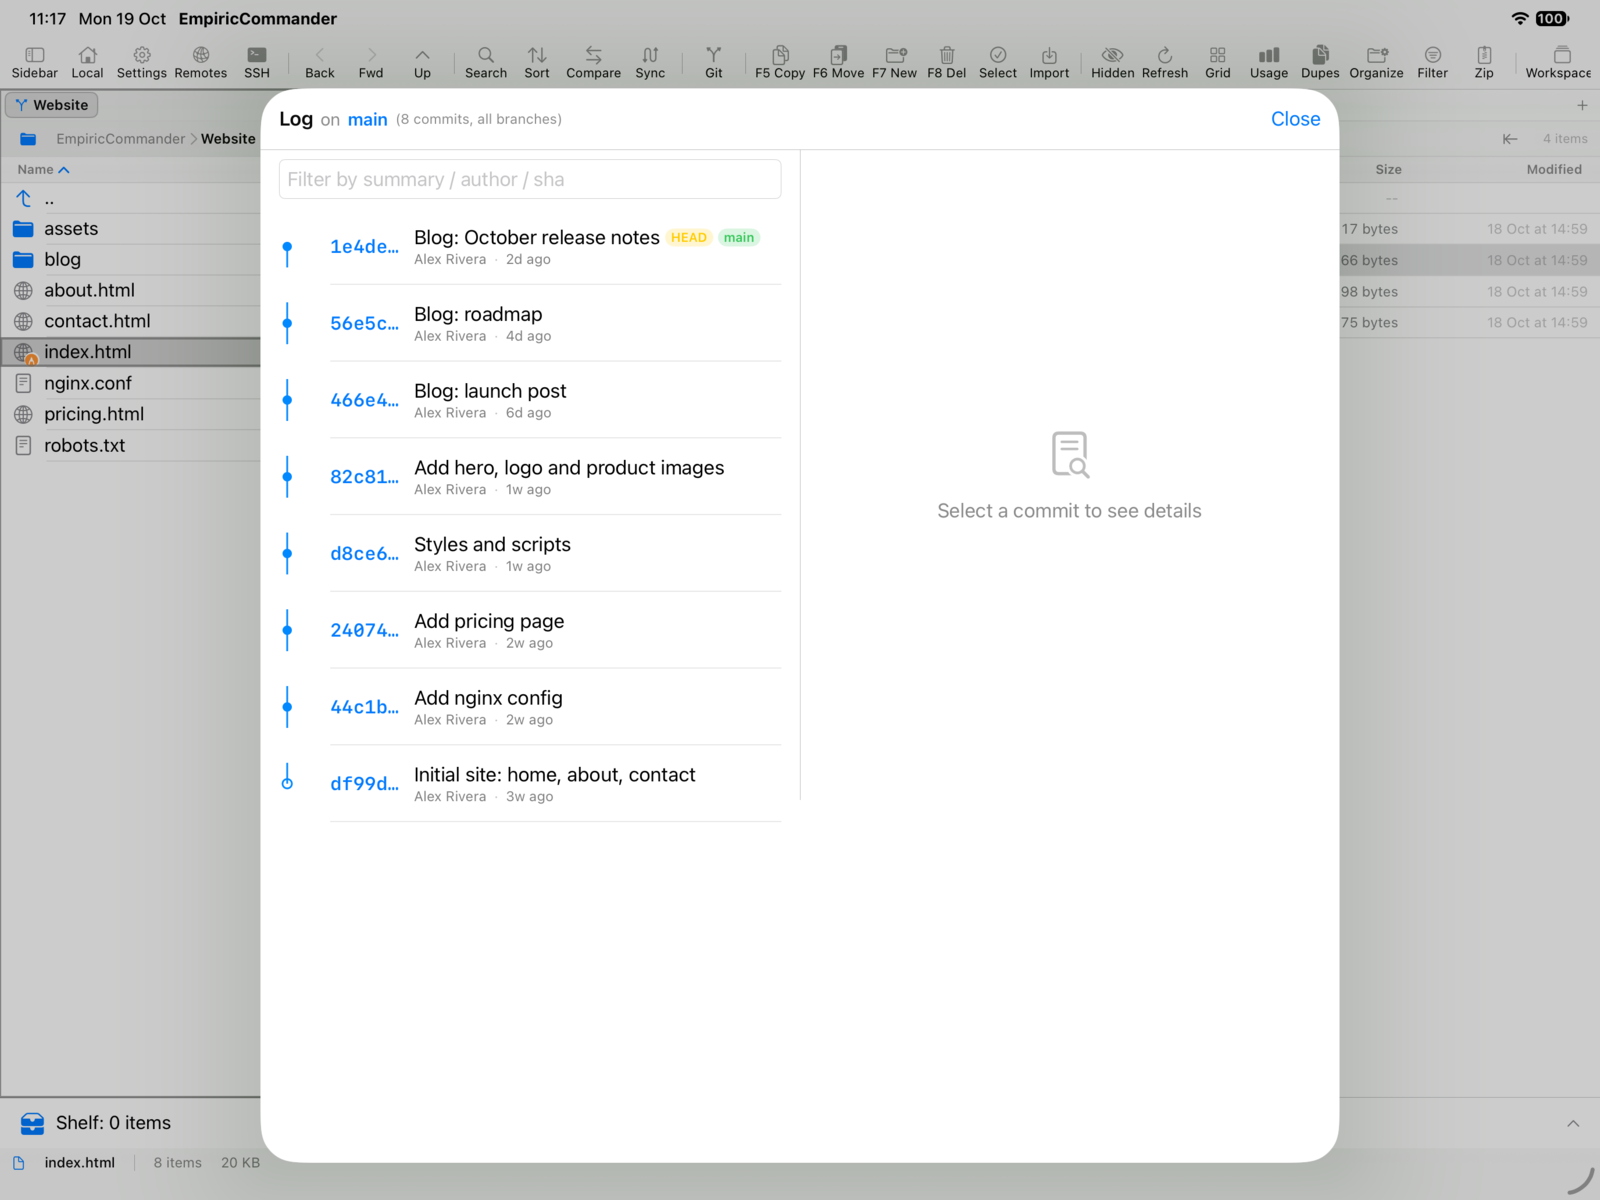The width and height of the screenshot is (1600, 1200).
Task: Click the filter by summary field
Action: (530, 180)
